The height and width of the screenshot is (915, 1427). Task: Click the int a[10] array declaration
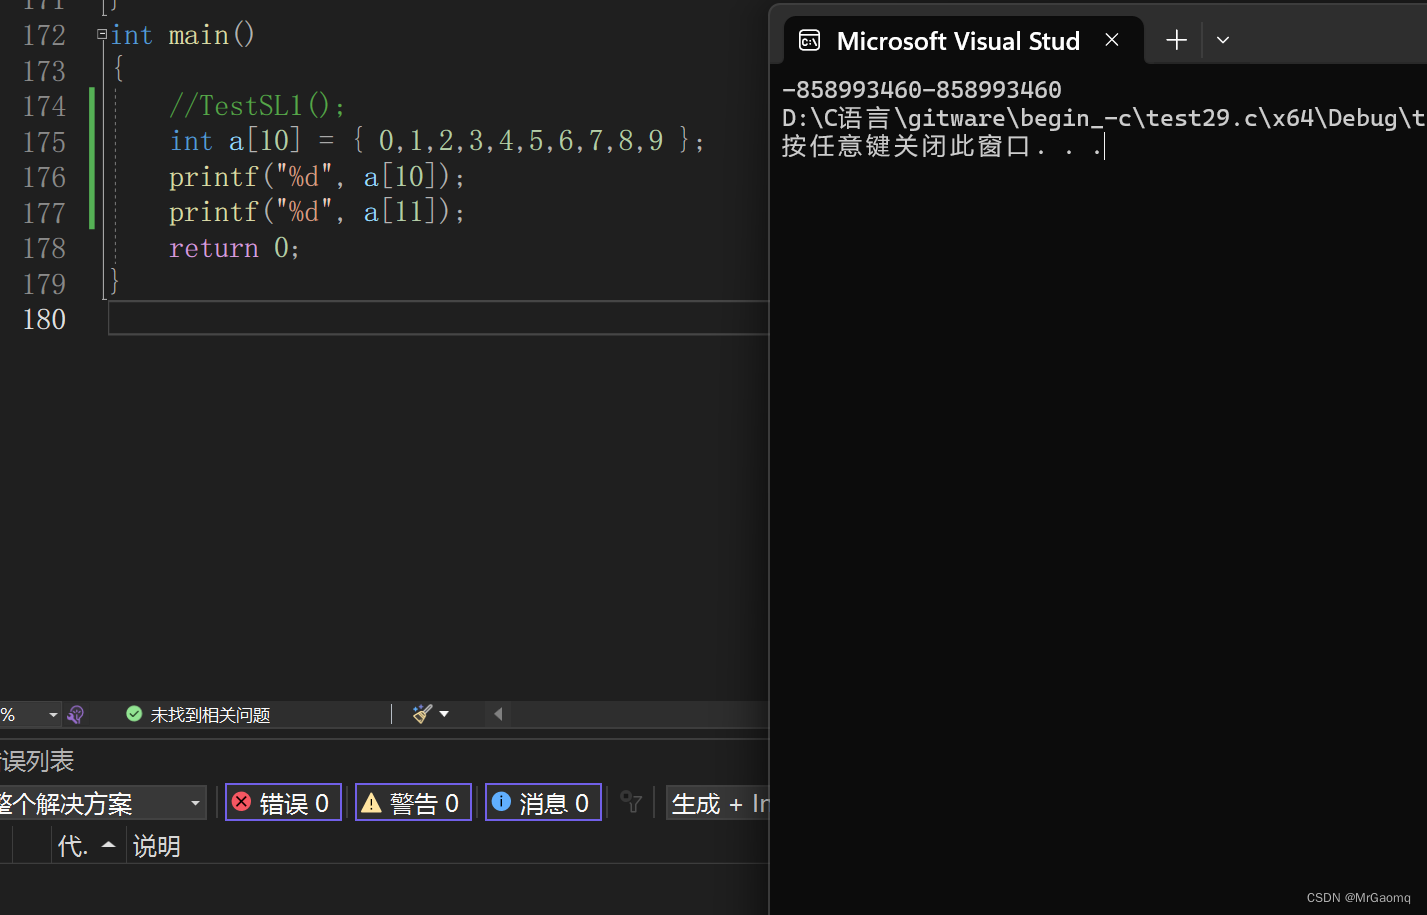click(x=437, y=141)
